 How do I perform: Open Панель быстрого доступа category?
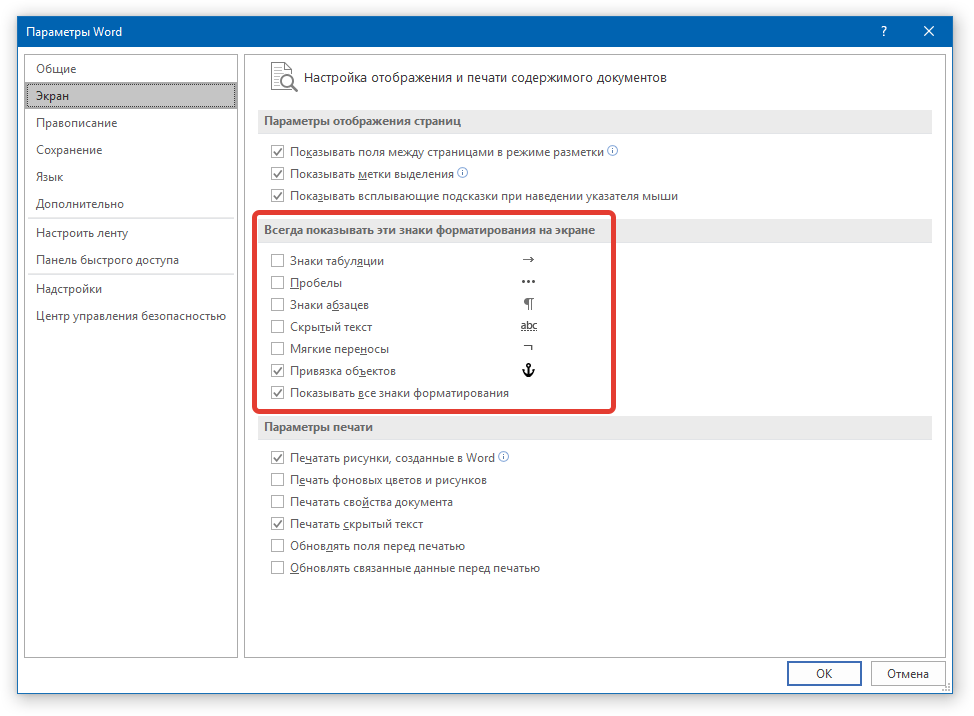[131, 260]
